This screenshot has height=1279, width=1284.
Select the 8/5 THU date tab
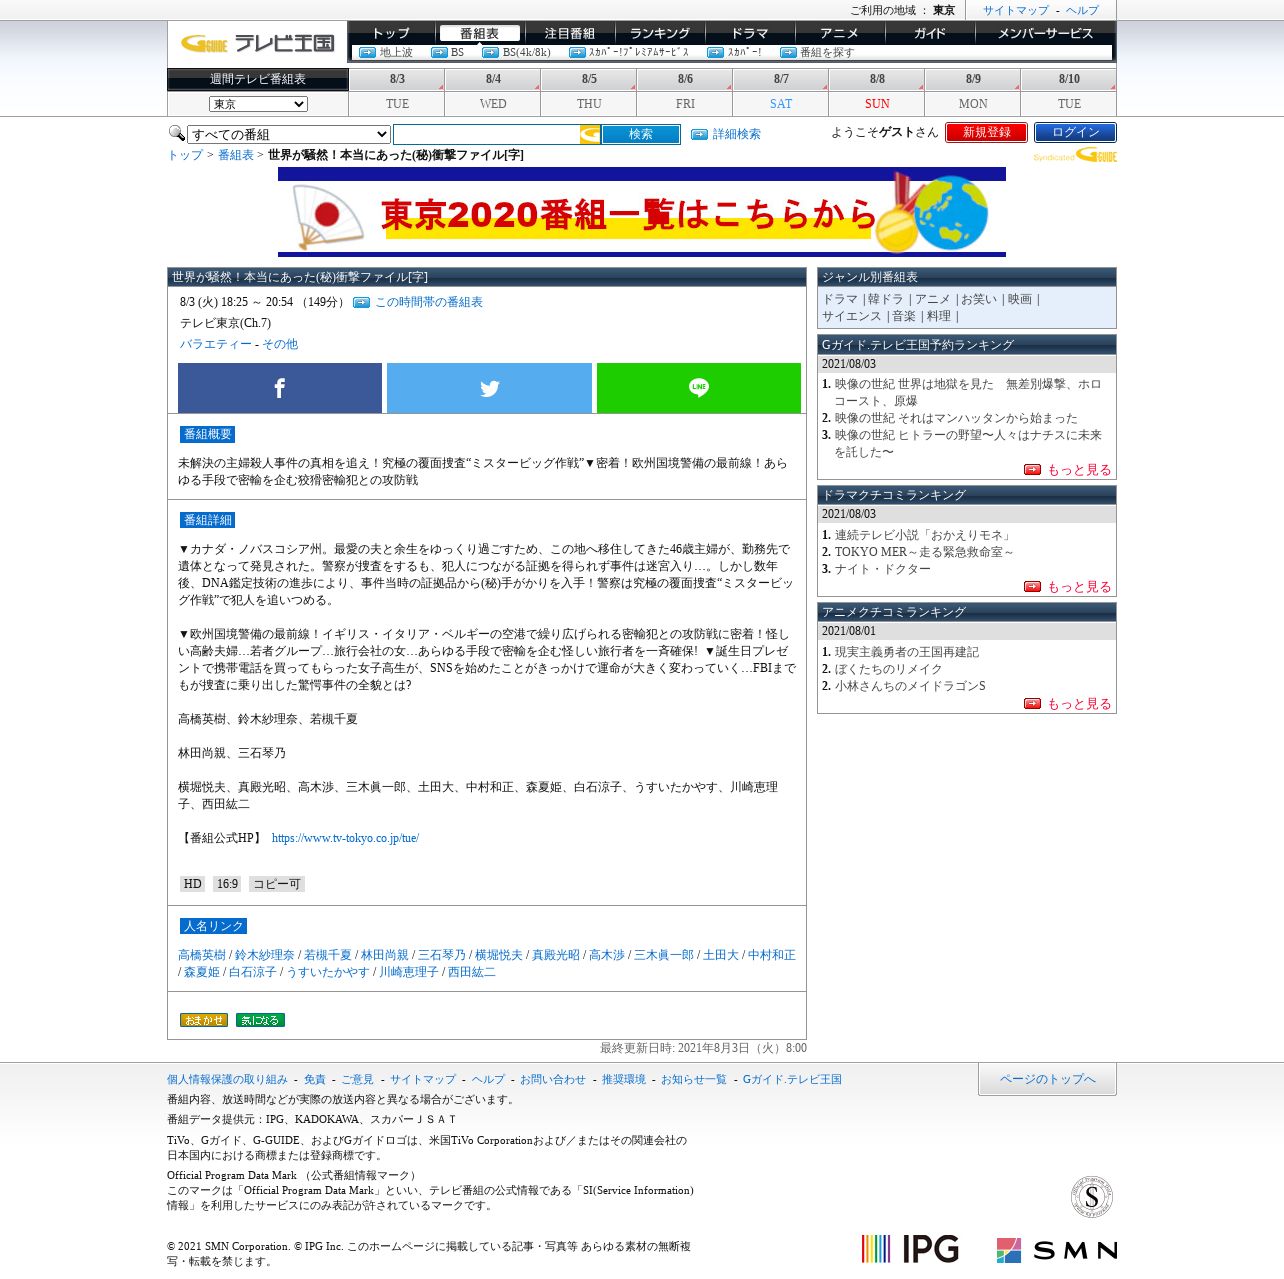pyautogui.click(x=589, y=91)
